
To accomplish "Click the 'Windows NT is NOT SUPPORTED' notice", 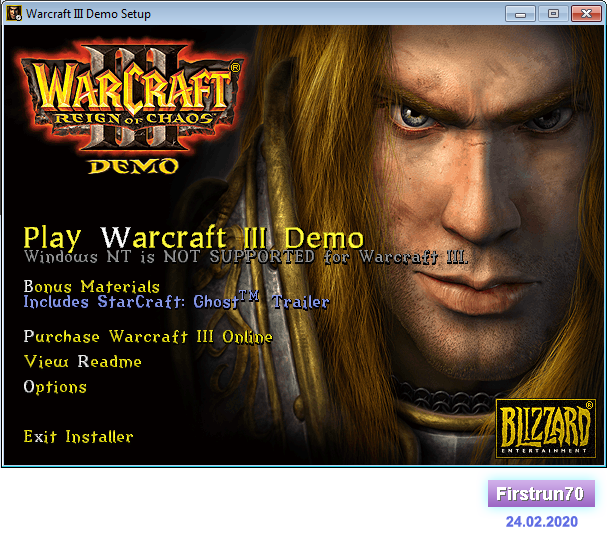I will [246, 257].
